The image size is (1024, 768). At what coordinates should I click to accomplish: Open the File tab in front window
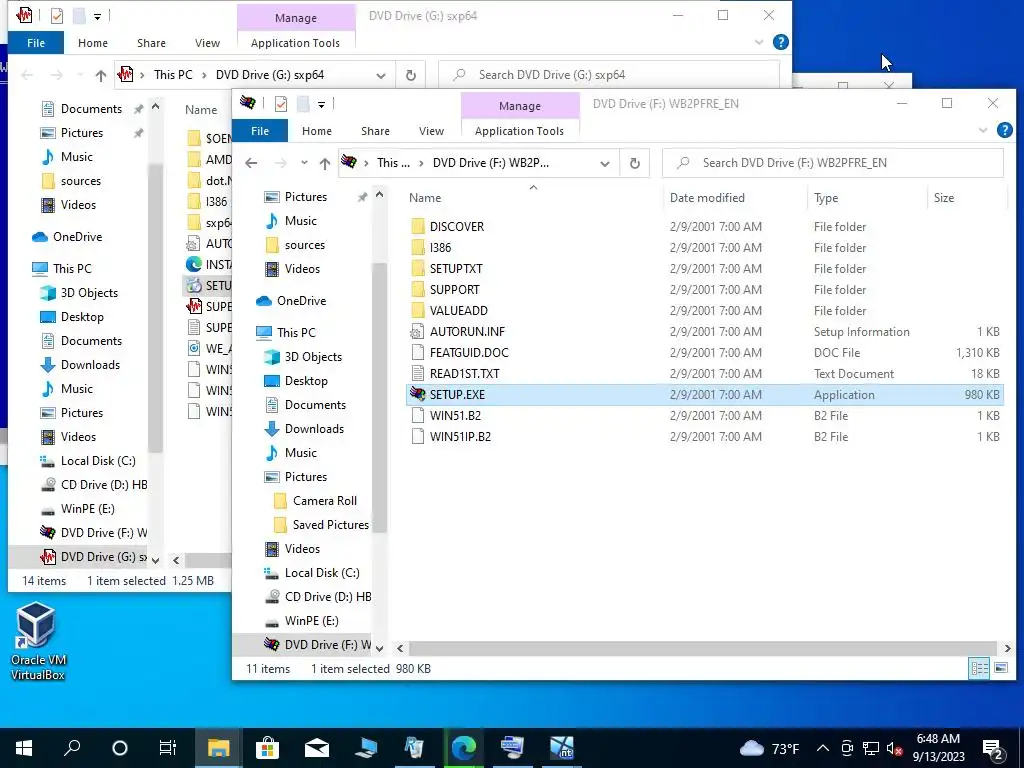click(x=260, y=131)
